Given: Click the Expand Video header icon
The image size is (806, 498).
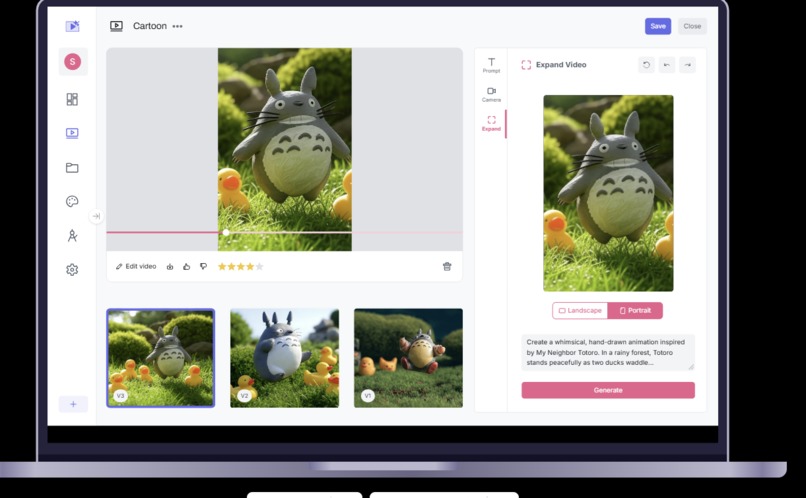Looking at the screenshot, I should point(526,65).
